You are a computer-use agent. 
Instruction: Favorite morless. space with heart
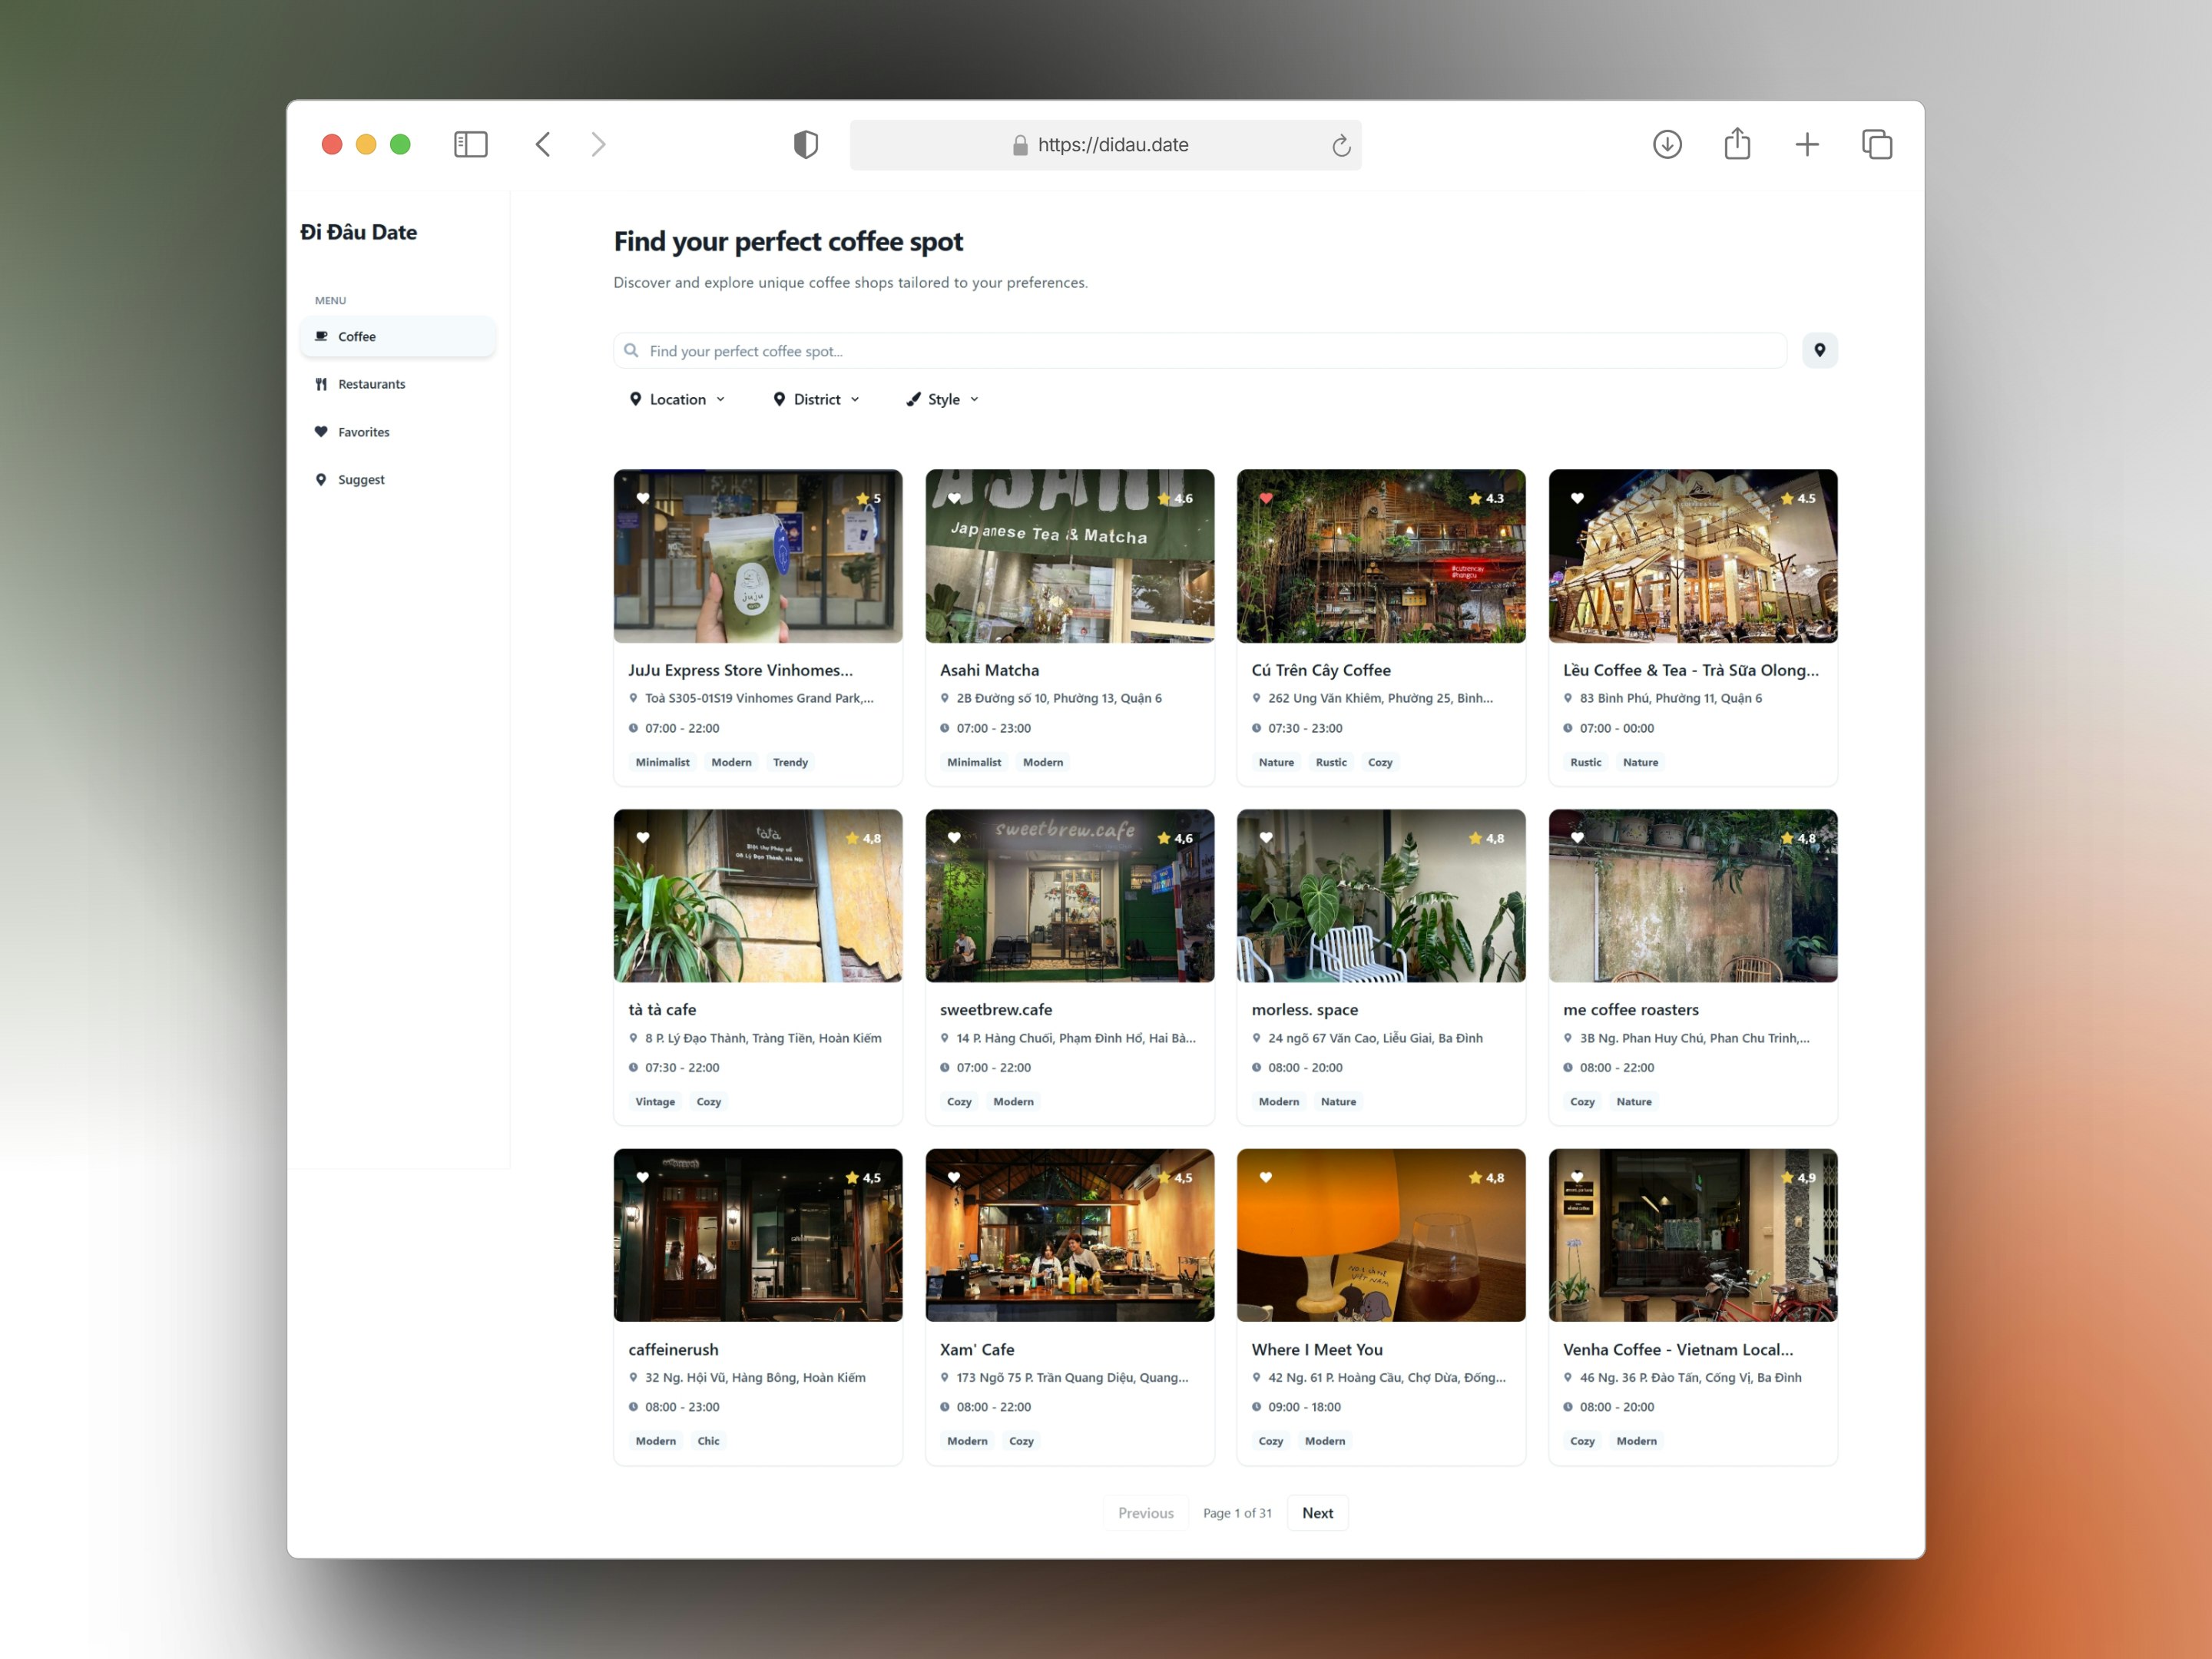[x=1266, y=838]
